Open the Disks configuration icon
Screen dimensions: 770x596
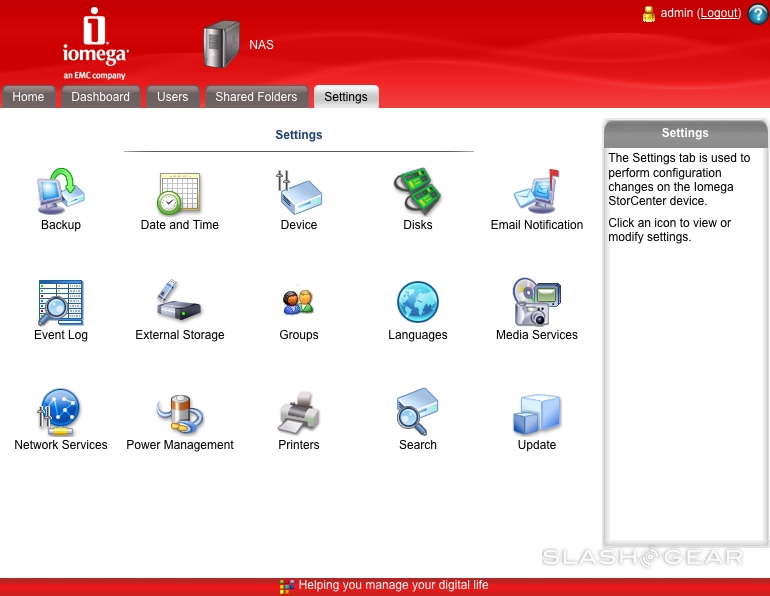(x=418, y=192)
